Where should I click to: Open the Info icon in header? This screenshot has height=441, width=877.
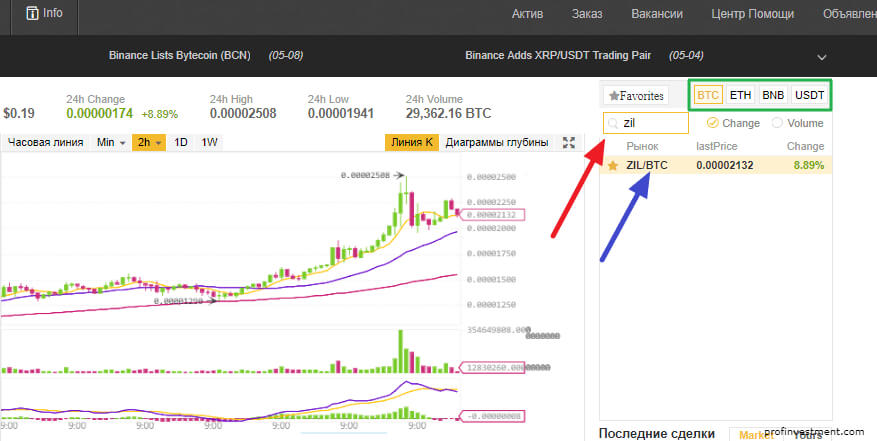coord(32,13)
